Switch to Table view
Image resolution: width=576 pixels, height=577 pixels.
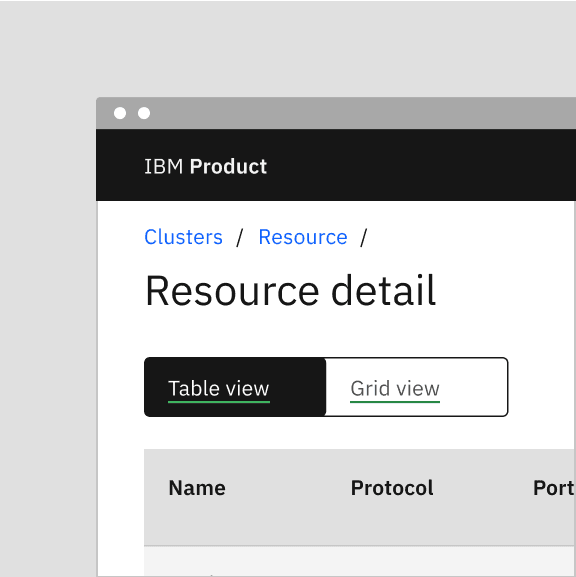(235, 387)
